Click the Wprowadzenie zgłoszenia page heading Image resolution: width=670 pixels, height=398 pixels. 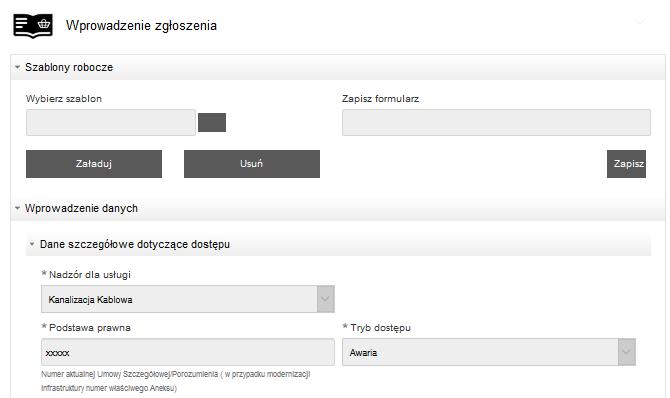[x=141, y=26]
